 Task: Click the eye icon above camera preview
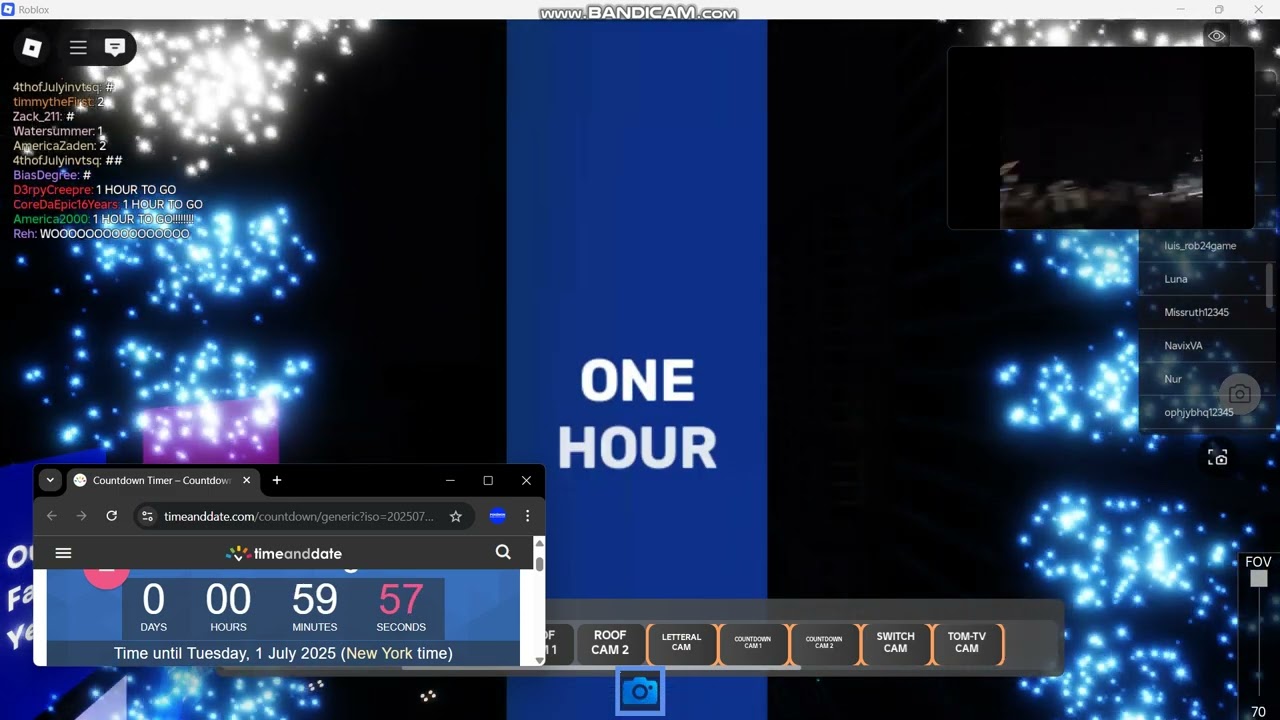pyautogui.click(x=1217, y=36)
